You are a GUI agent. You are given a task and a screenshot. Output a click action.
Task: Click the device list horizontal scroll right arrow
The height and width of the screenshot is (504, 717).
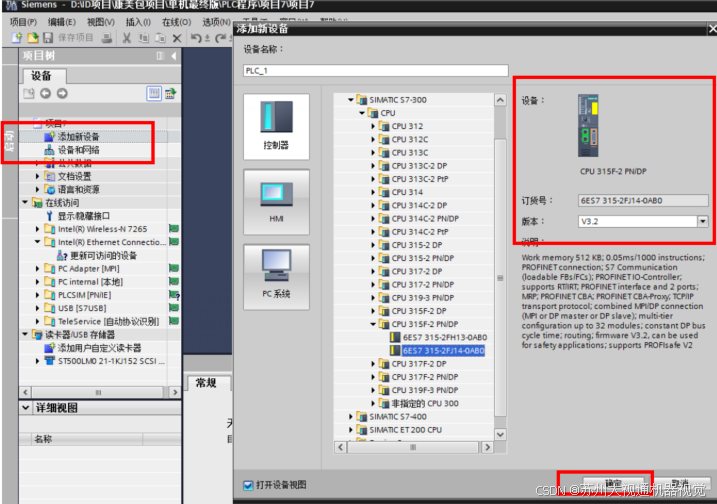pyautogui.click(x=487, y=447)
